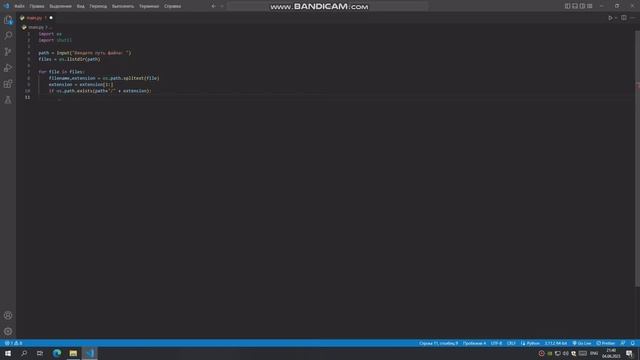Open errors and warnings count in status bar
The width and height of the screenshot is (640, 360).
13,343
